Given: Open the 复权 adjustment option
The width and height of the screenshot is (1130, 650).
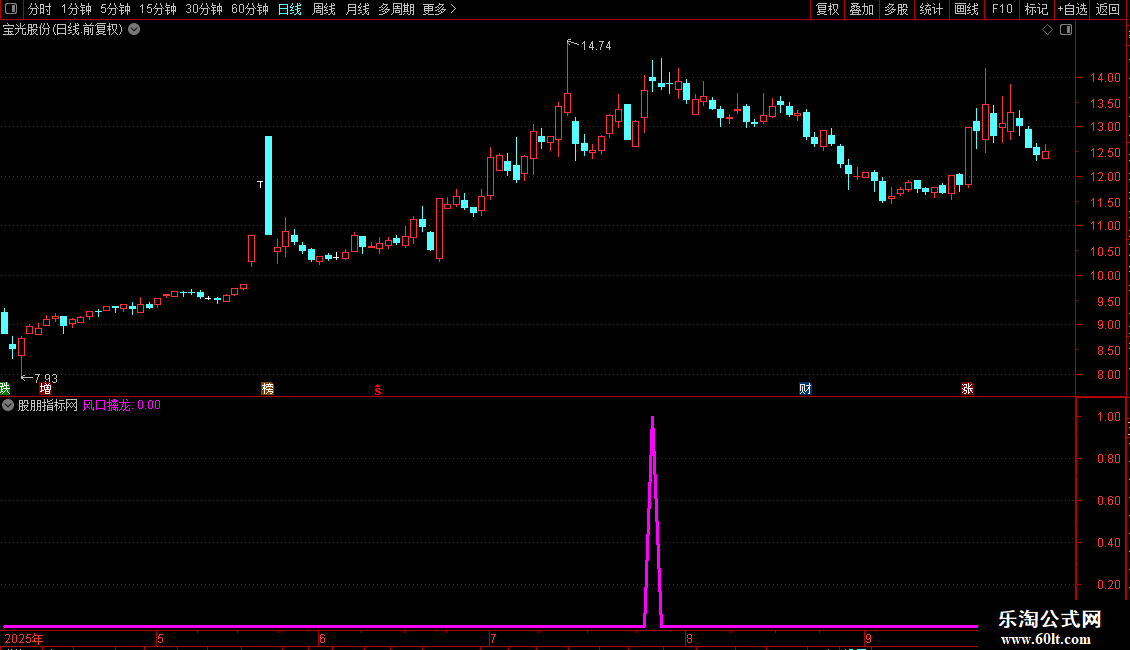Looking at the screenshot, I should point(827,9).
